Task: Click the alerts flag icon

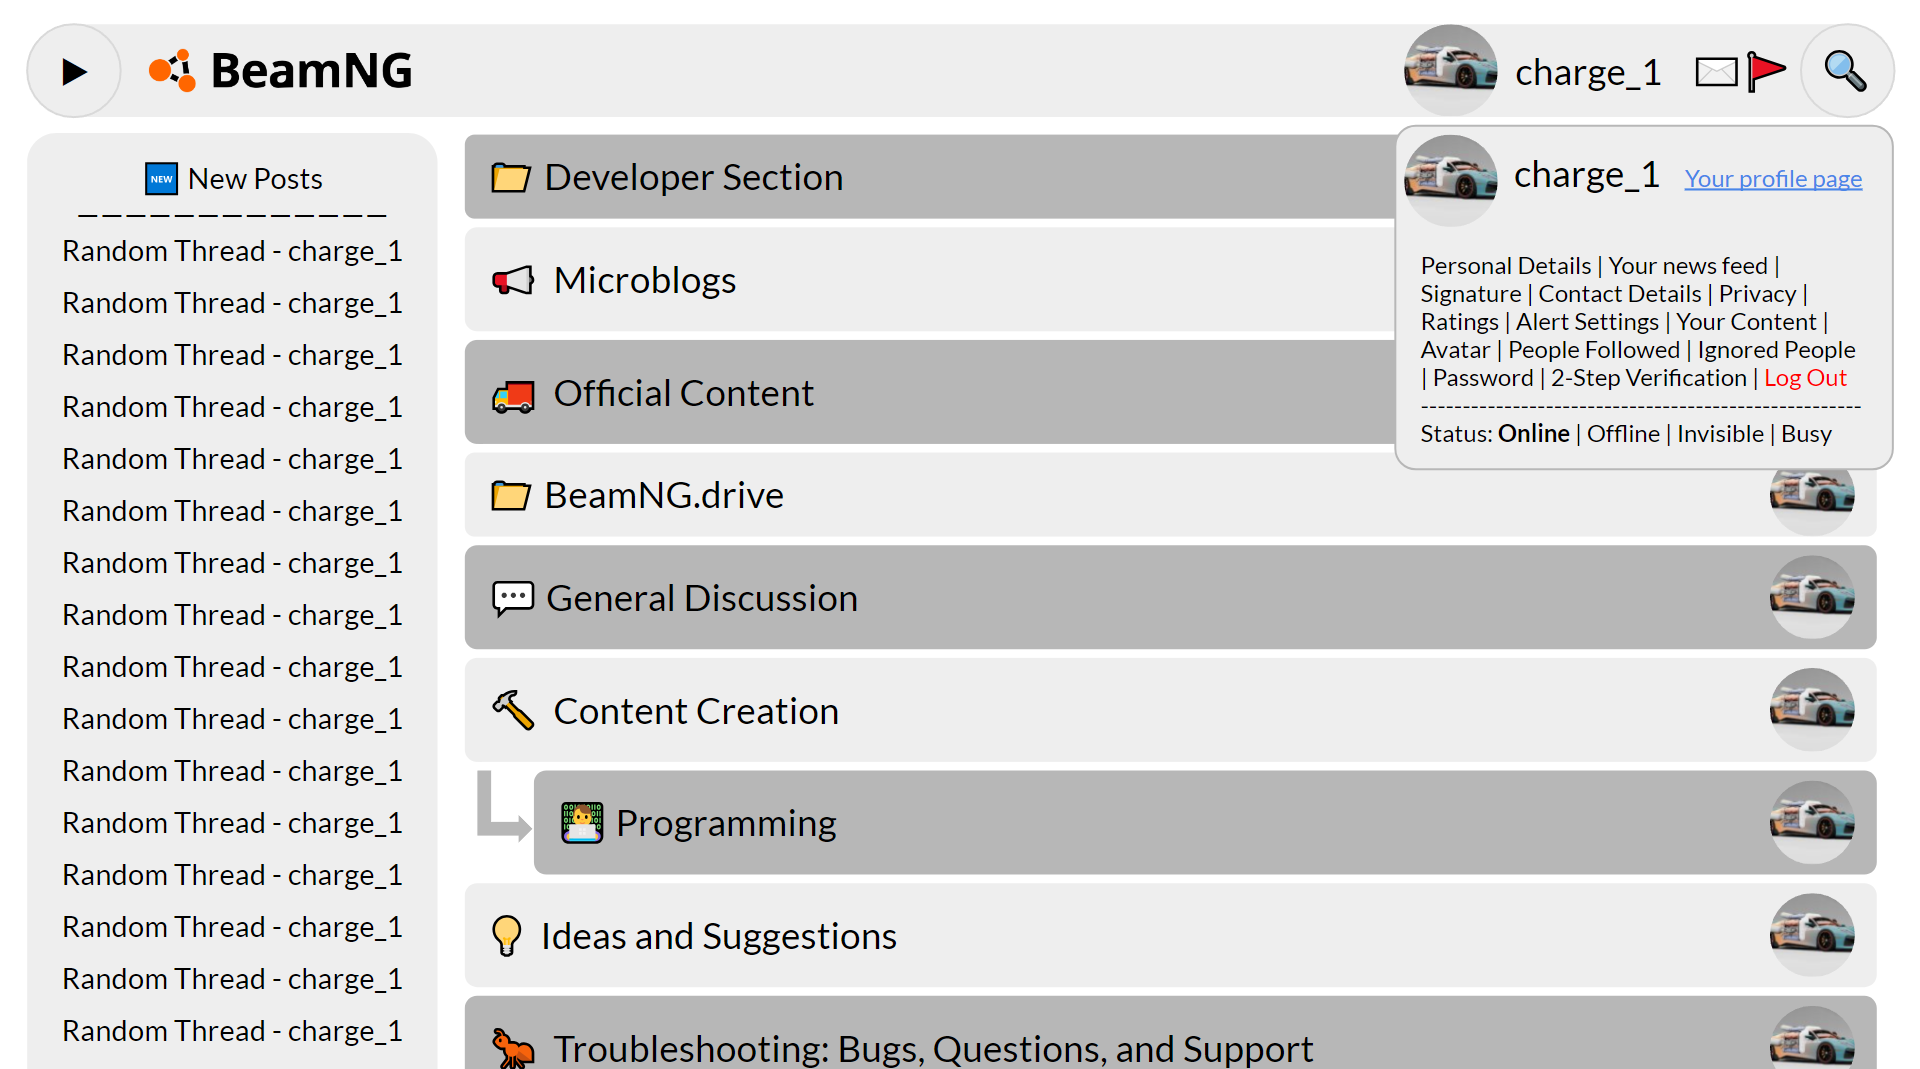Action: (x=1766, y=71)
